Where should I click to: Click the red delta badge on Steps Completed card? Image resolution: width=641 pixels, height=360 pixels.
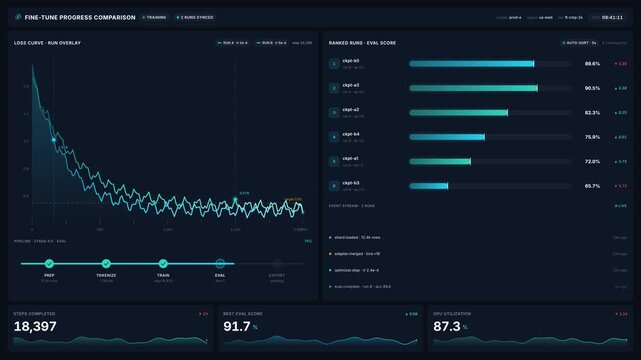tap(203, 314)
